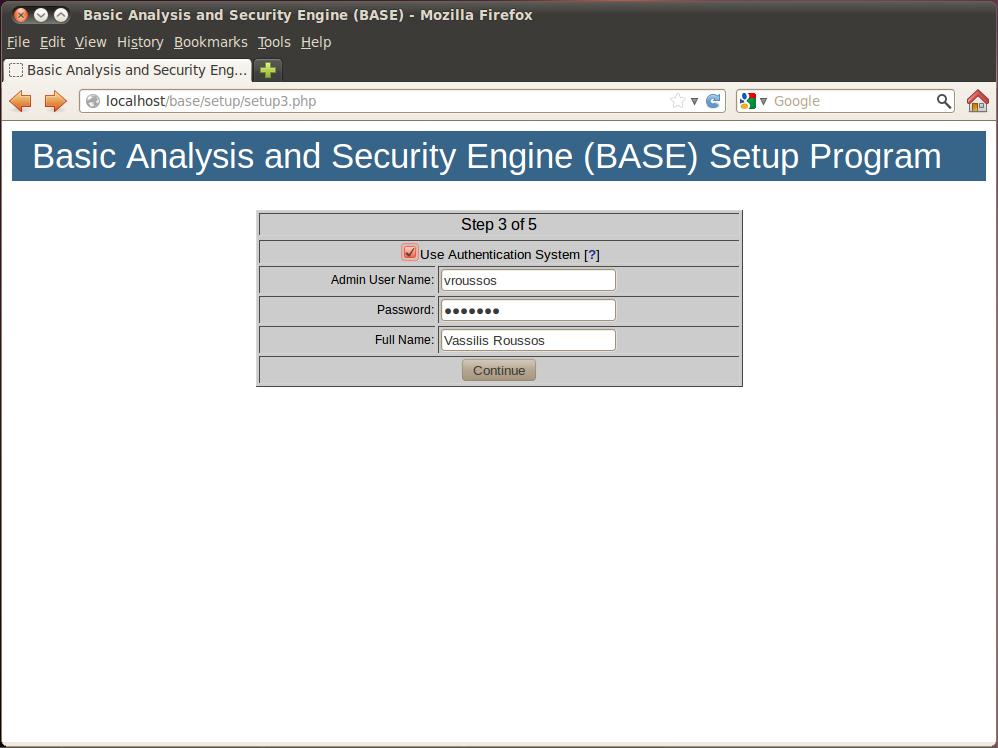Viewport: 998px width, 748px height.
Task: Open the Firefox Home page icon
Action: point(978,101)
